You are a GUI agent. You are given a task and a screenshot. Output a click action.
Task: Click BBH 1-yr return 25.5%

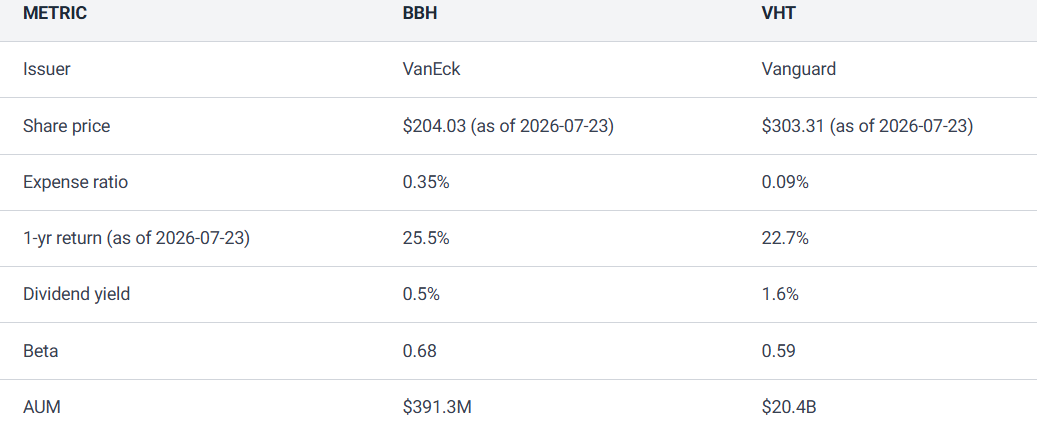point(426,238)
